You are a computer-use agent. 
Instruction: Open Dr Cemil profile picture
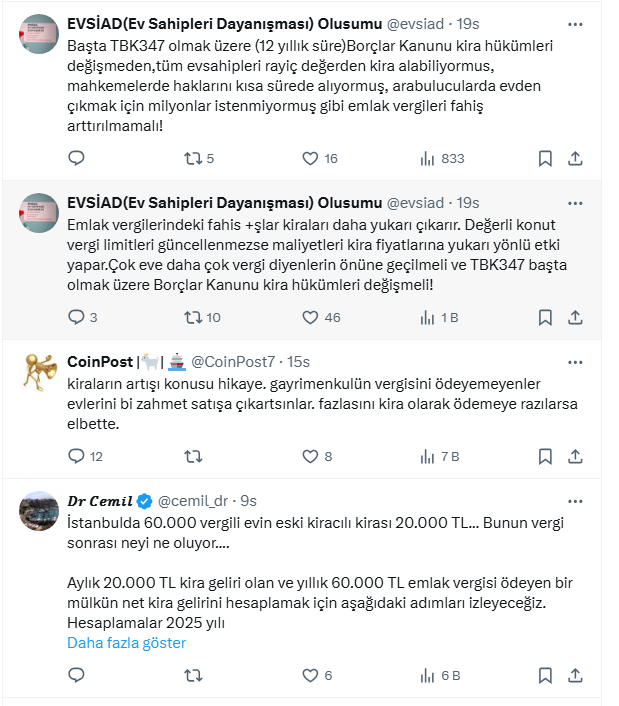39,511
